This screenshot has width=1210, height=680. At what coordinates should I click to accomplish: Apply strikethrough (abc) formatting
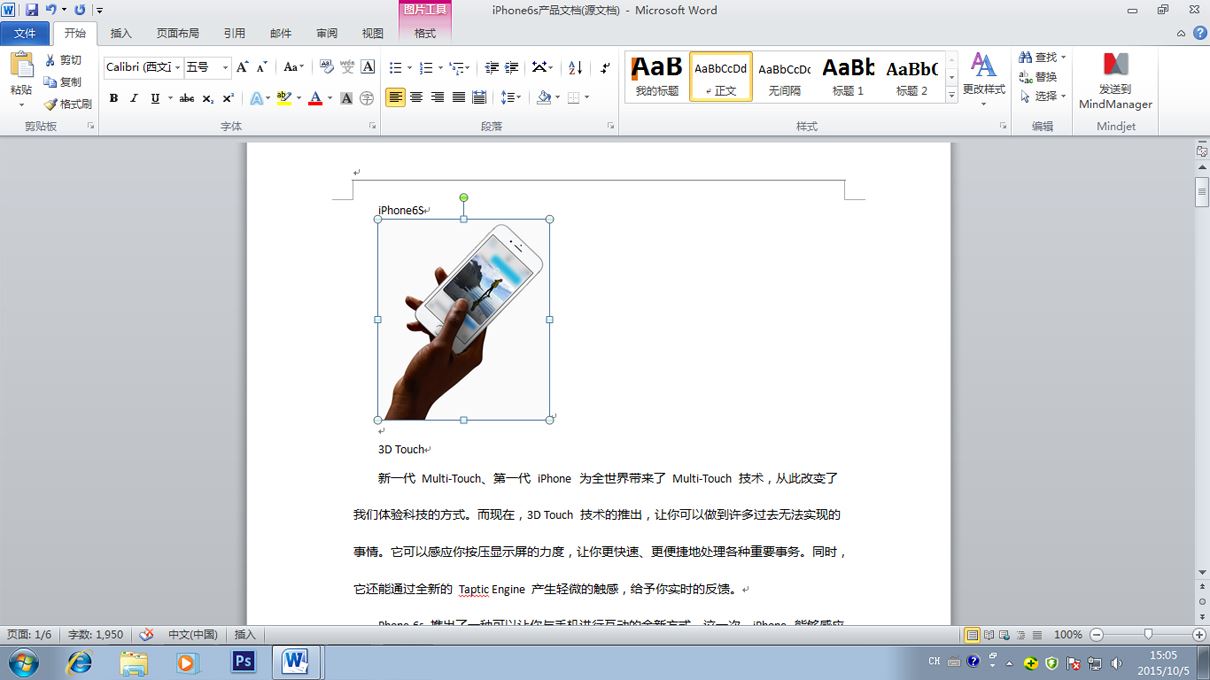(x=186, y=98)
